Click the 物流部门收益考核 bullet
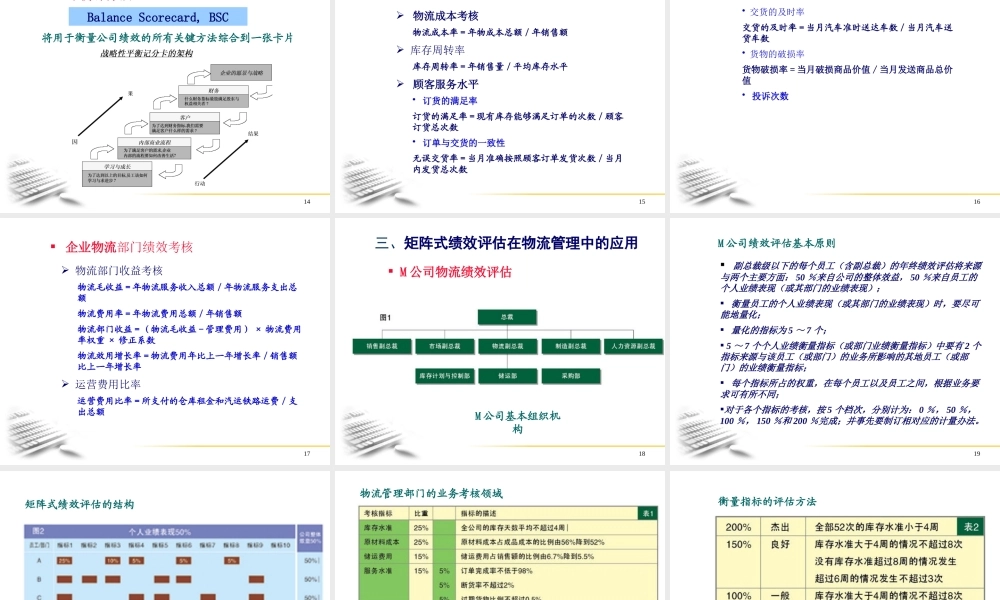Image resolution: width=1000 pixels, height=600 pixels. point(119,270)
